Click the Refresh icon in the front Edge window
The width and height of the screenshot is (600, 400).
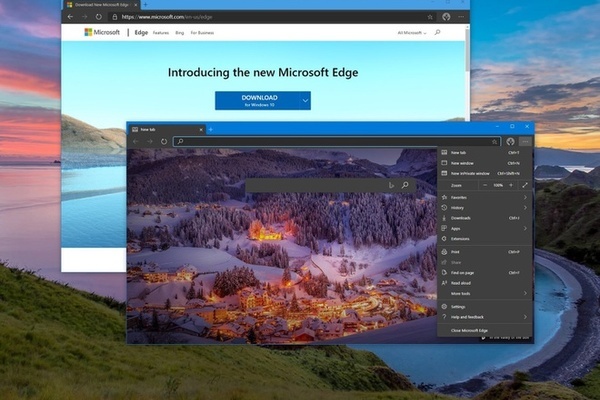(x=164, y=142)
